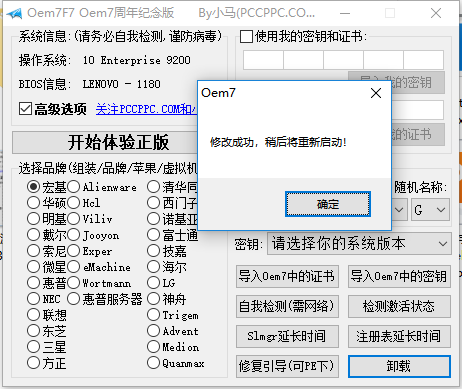
Task: Pick the NEC brand radio button
Action: click(x=33, y=299)
